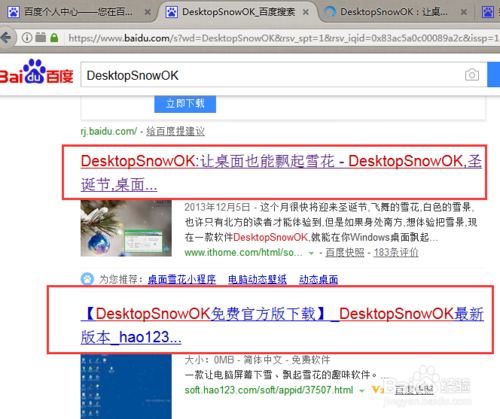Screen dimensions: 500x419
Task: Click 桌面雪花小程序 recommendation link
Action: (x=182, y=279)
